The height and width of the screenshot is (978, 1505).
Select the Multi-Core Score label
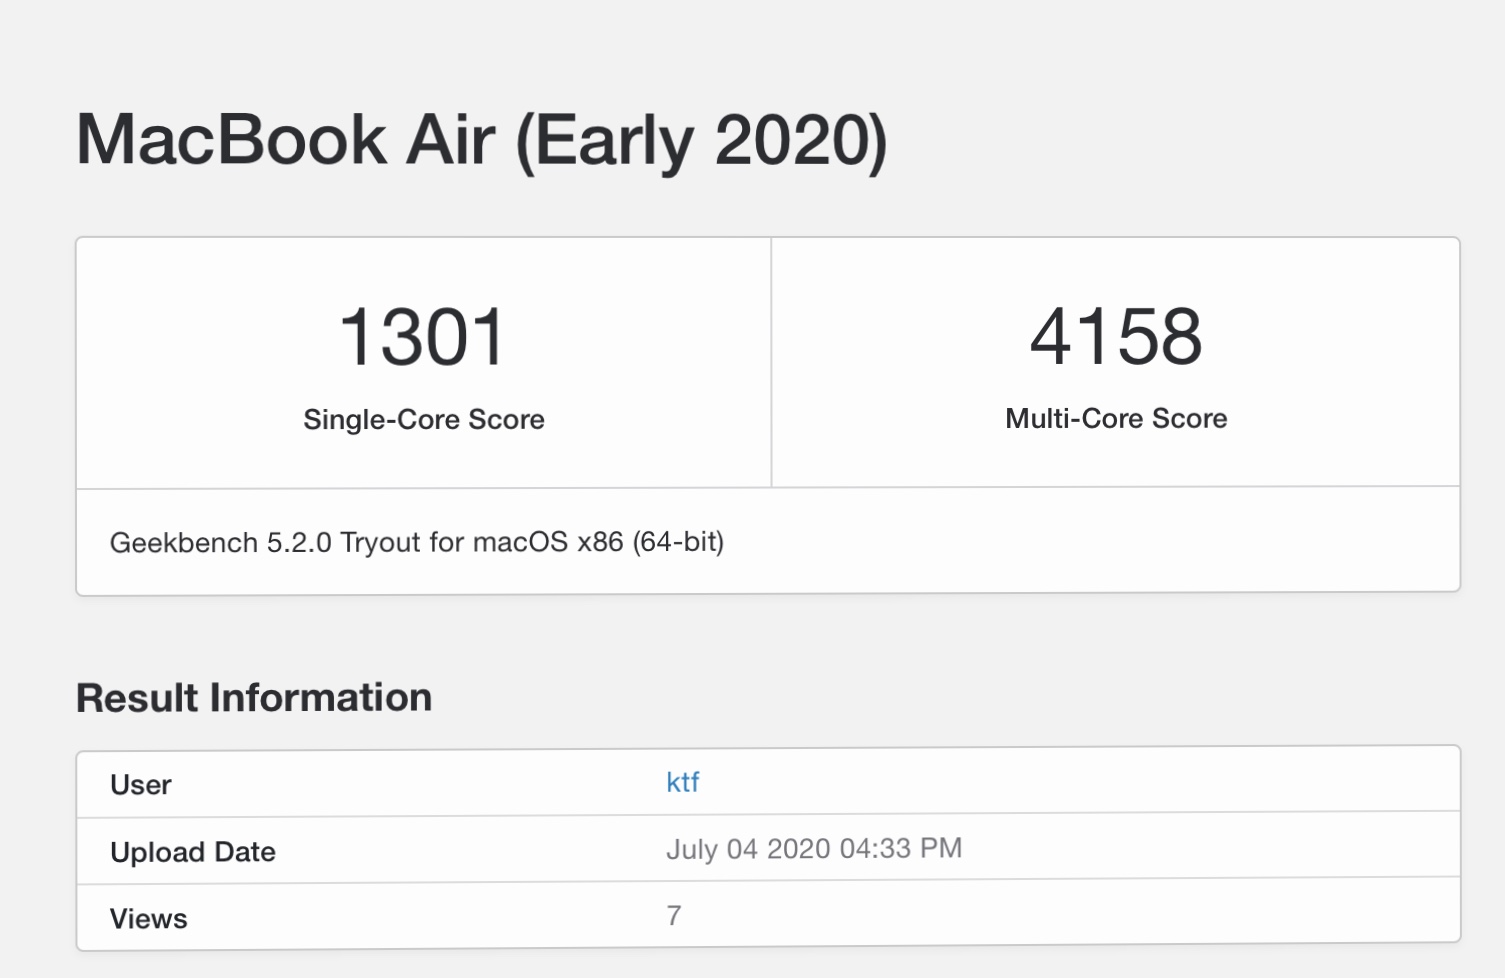coord(1116,418)
